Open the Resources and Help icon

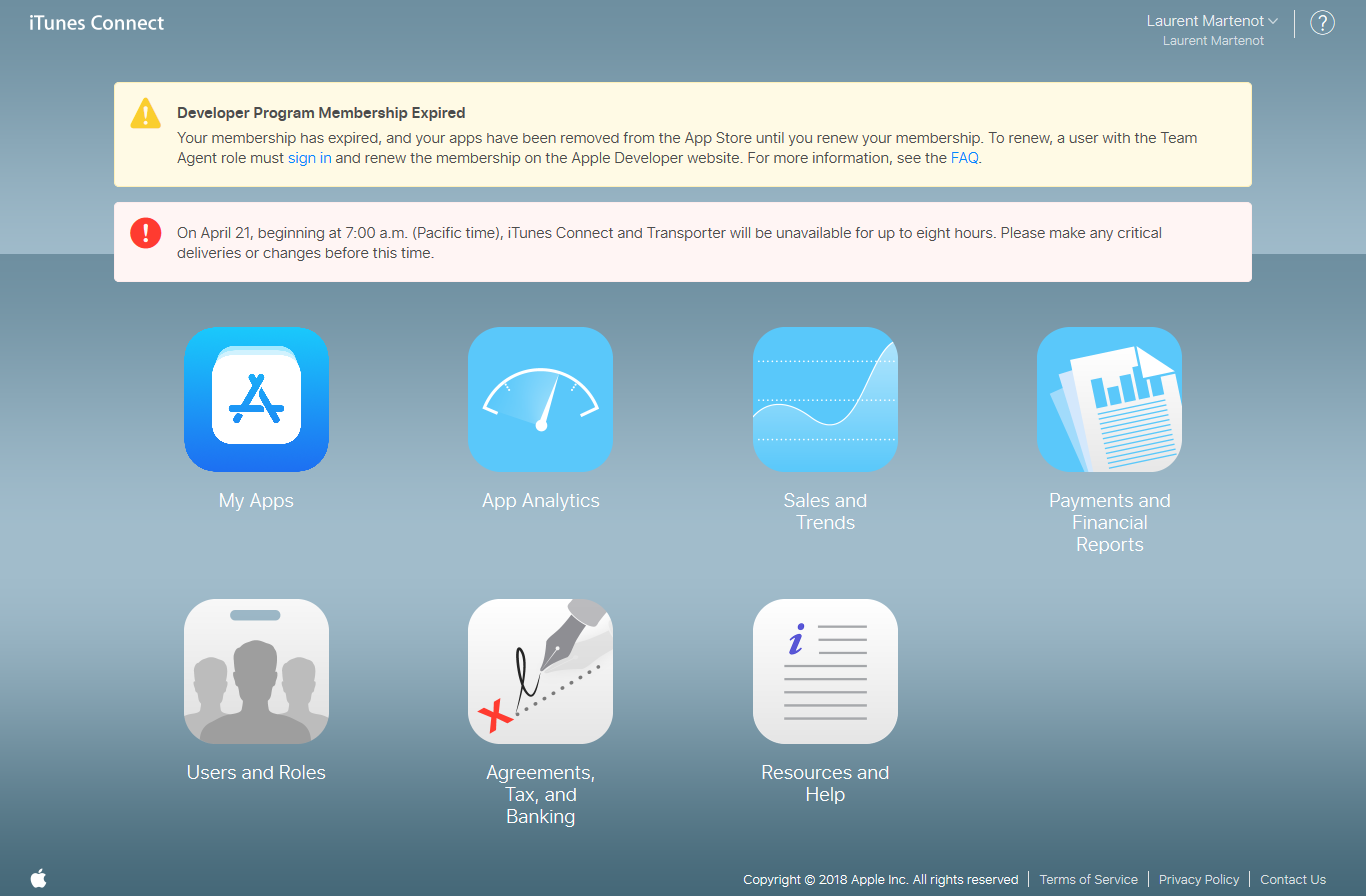point(825,671)
